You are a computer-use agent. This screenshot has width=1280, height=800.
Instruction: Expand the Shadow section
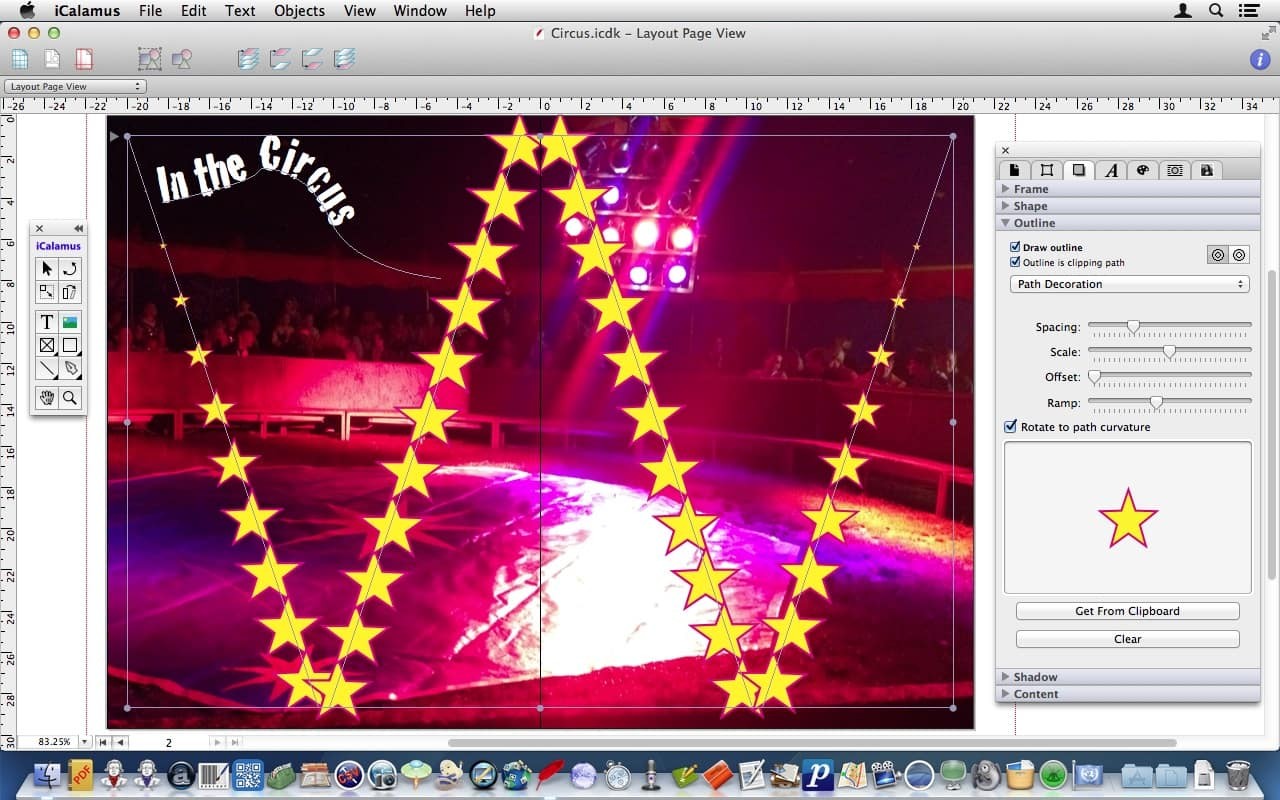click(x=1035, y=677)
